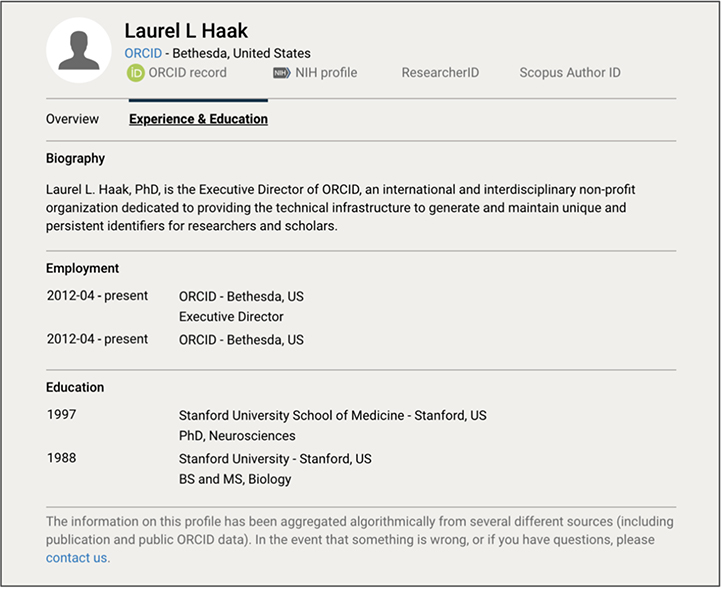Click the Employment section heading

pos(82,268)
